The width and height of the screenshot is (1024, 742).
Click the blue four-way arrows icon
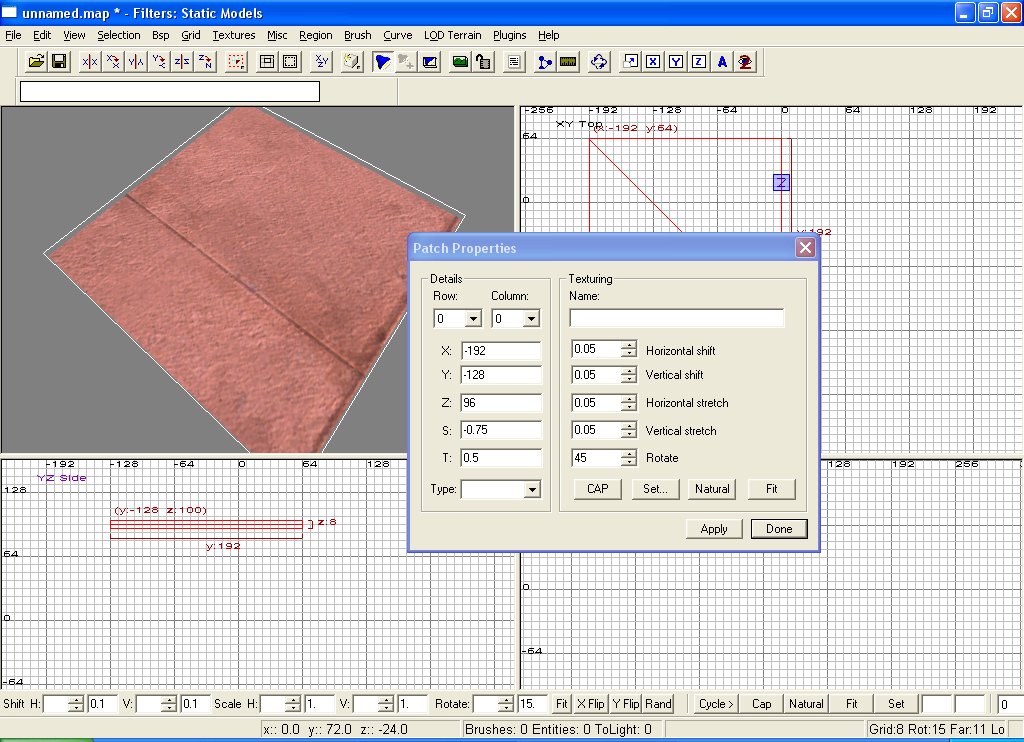click(599, 62)
